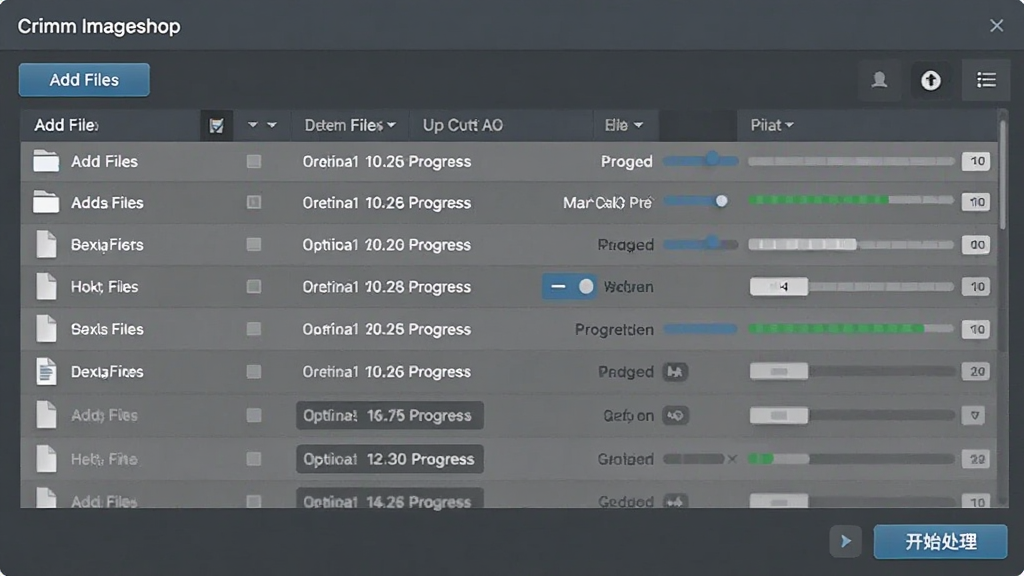
Task: Open the Elie dropdown in header
Action: (623, 125)
